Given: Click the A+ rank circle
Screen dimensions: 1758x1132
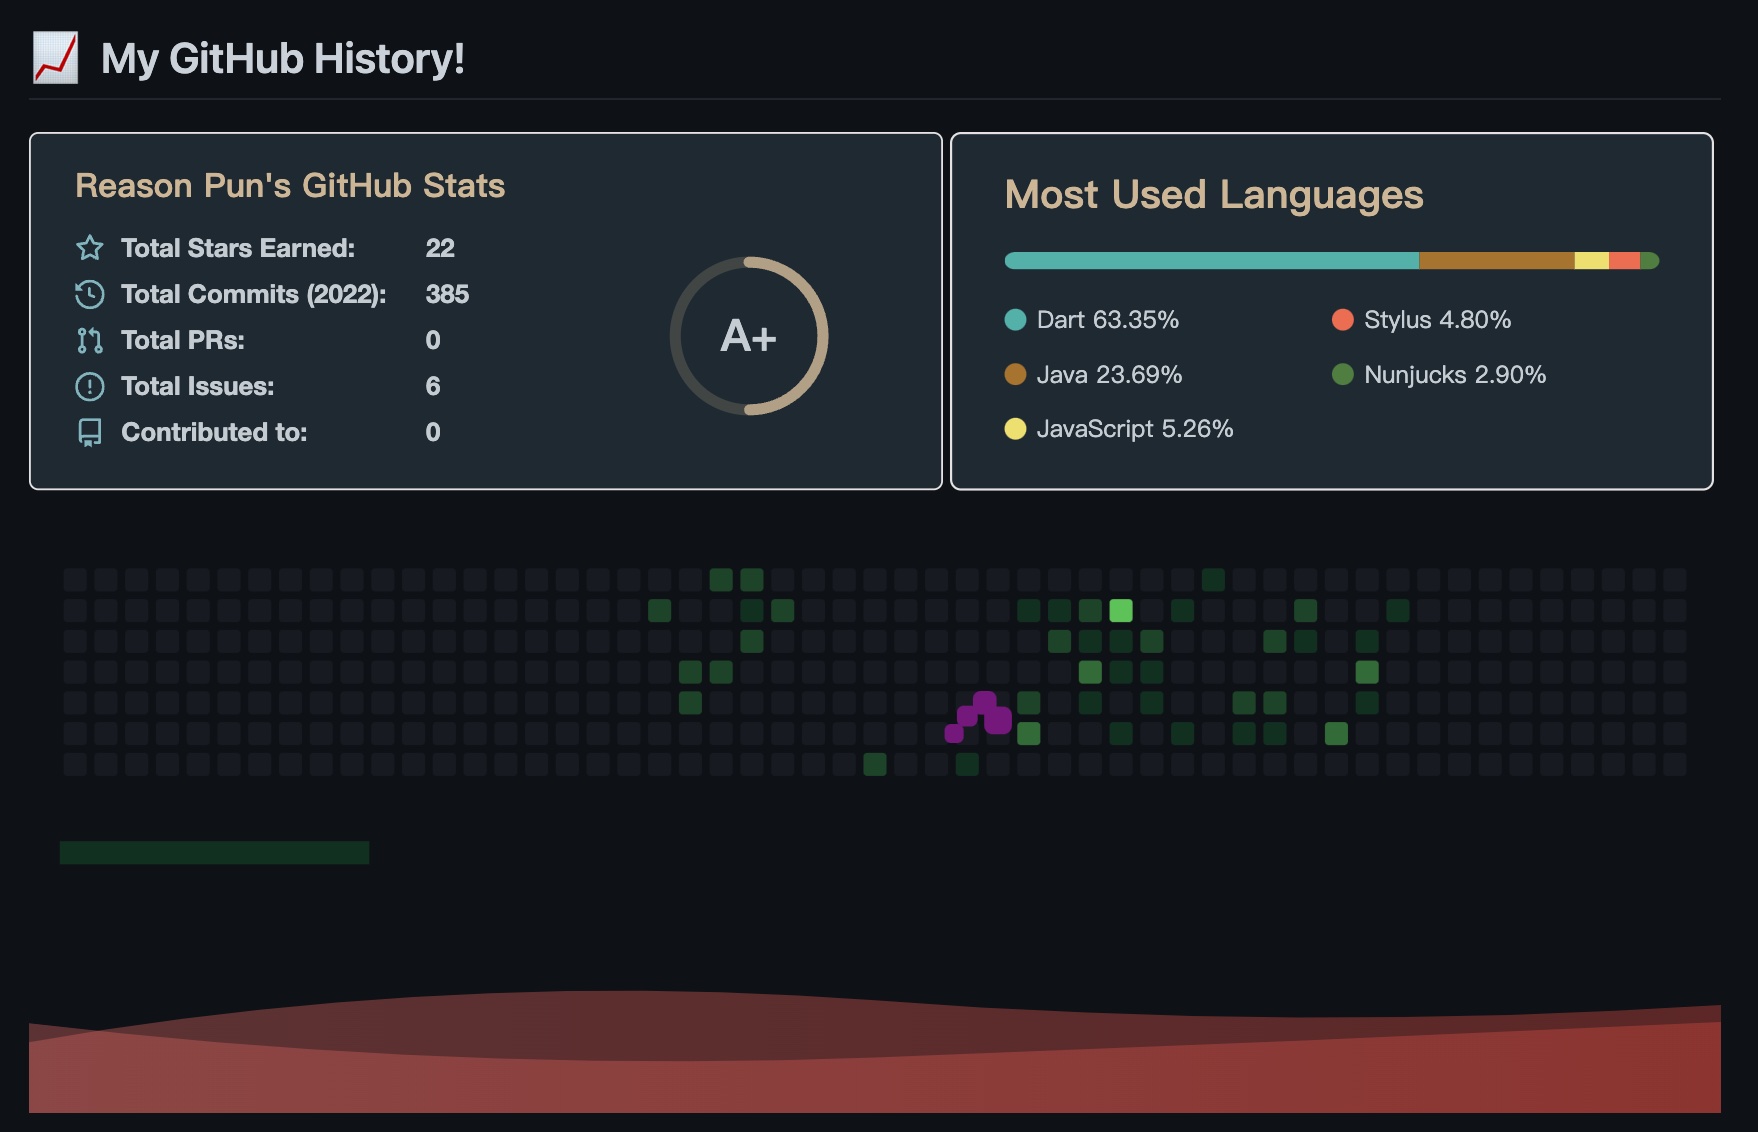Looking at the screenshot, I should (748, 336).
